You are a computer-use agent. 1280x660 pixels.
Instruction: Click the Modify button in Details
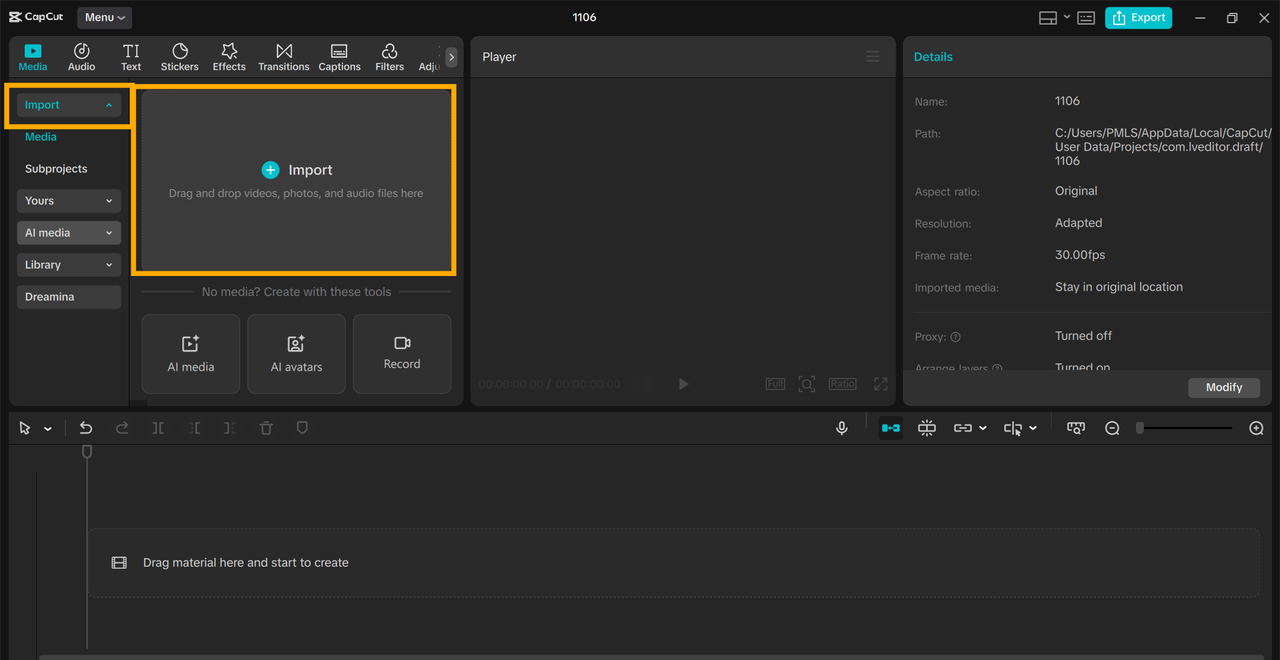click(x=1224, y=387)
